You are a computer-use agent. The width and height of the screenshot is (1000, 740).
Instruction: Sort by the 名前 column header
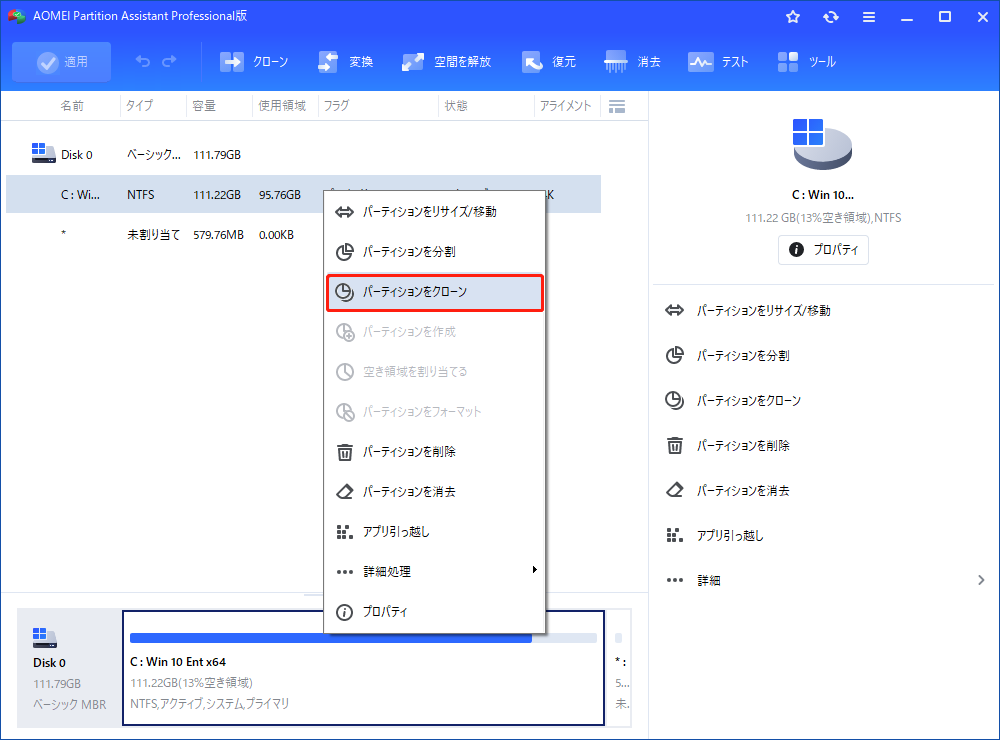72,106
